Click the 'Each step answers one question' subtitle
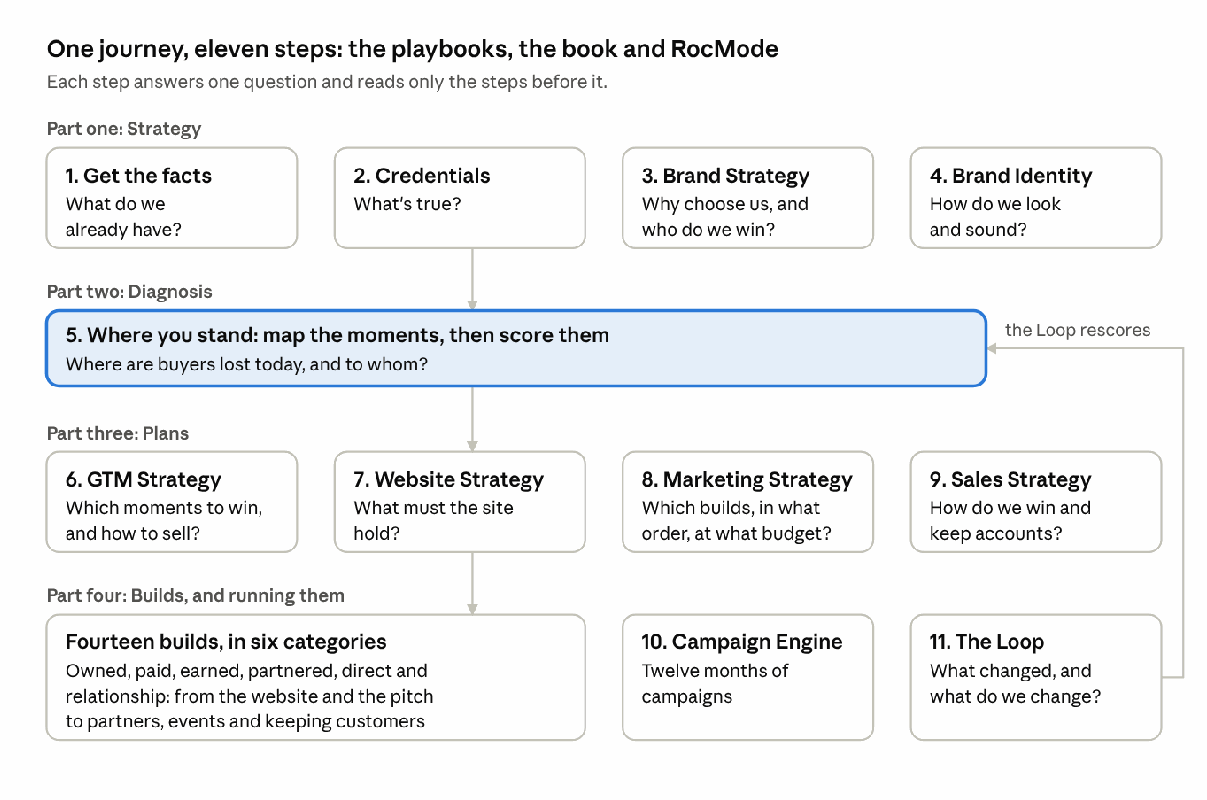 [x=327, y=82]
